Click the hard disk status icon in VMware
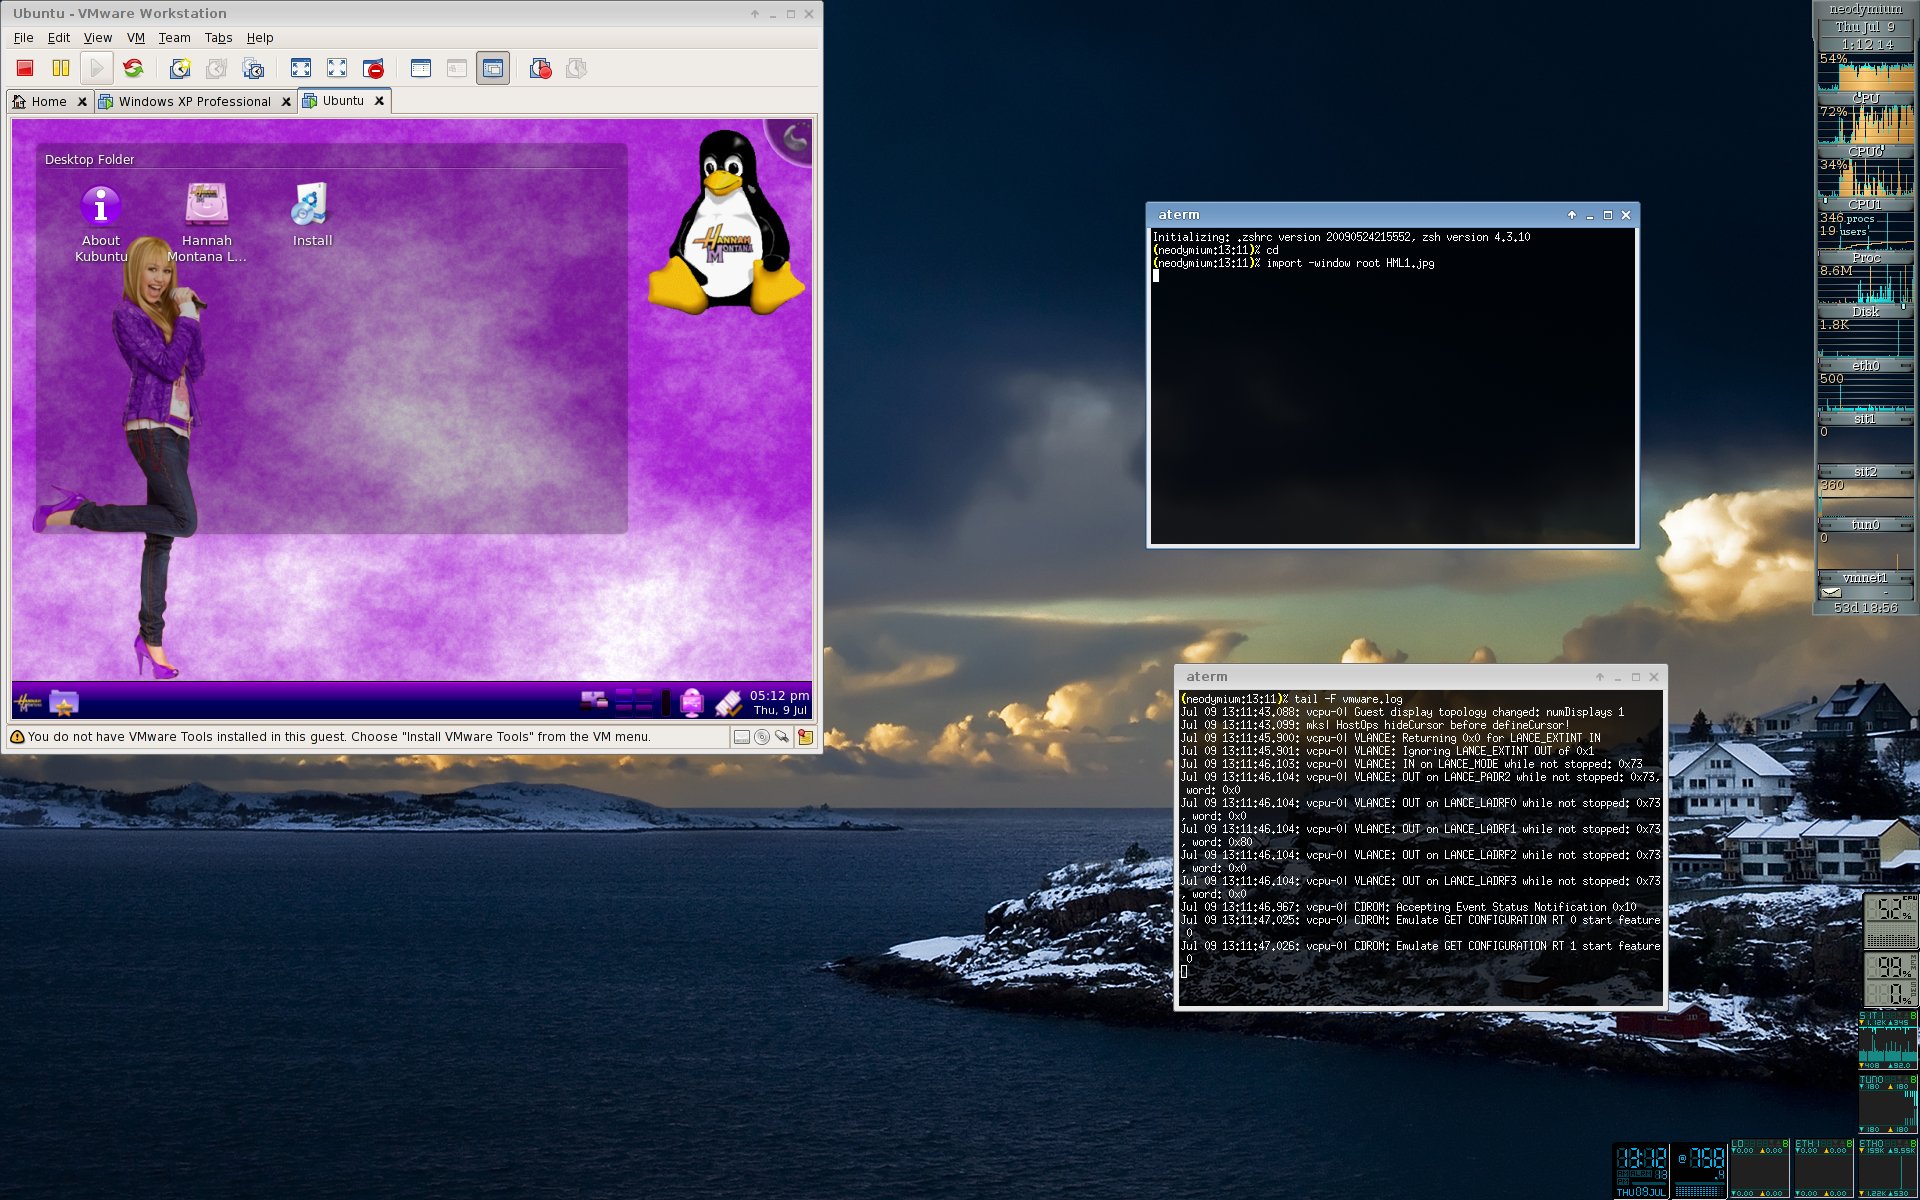This screenshot has width=1920, height=1200. point(741,737)
